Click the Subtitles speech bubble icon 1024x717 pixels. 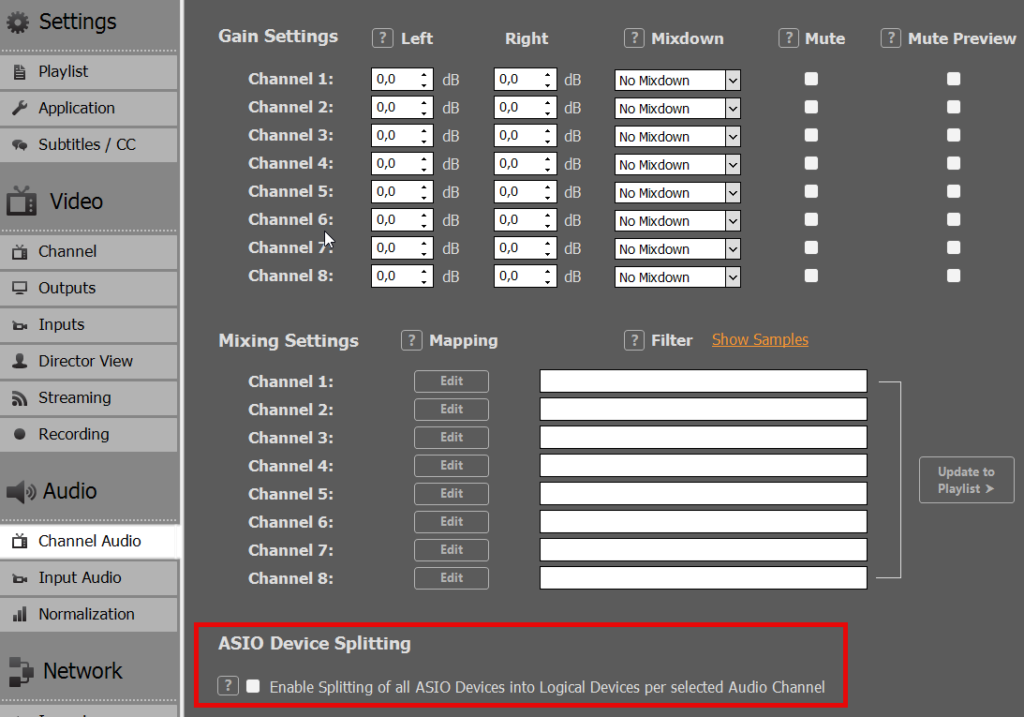tap(20, 144)
